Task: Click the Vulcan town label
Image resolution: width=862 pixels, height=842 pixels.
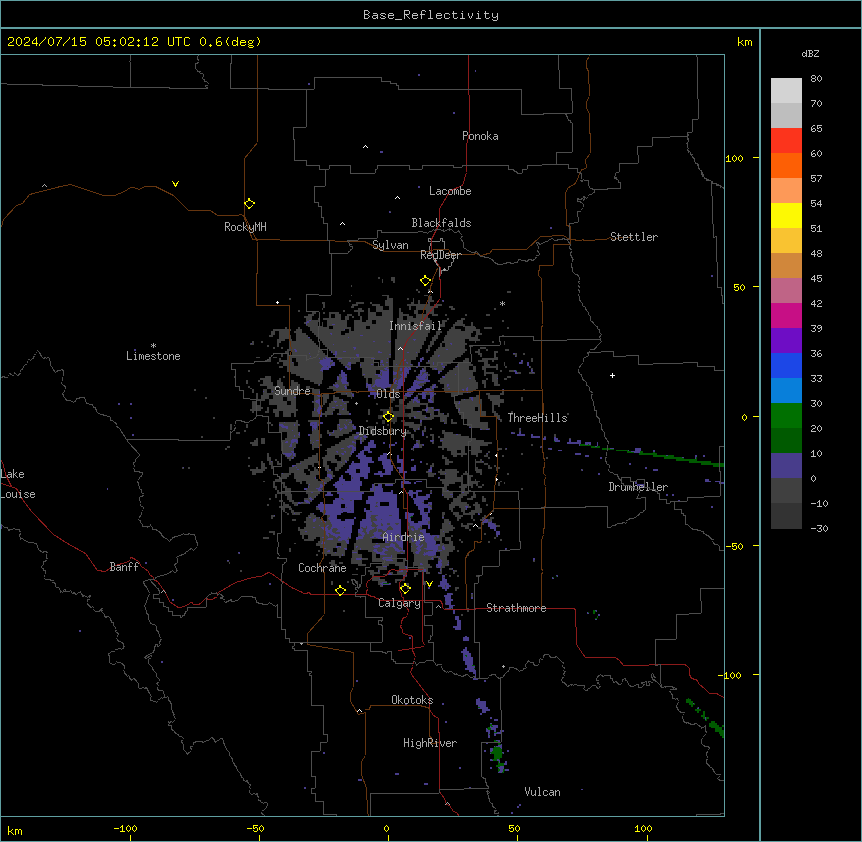Action: [x=543, y=792]
